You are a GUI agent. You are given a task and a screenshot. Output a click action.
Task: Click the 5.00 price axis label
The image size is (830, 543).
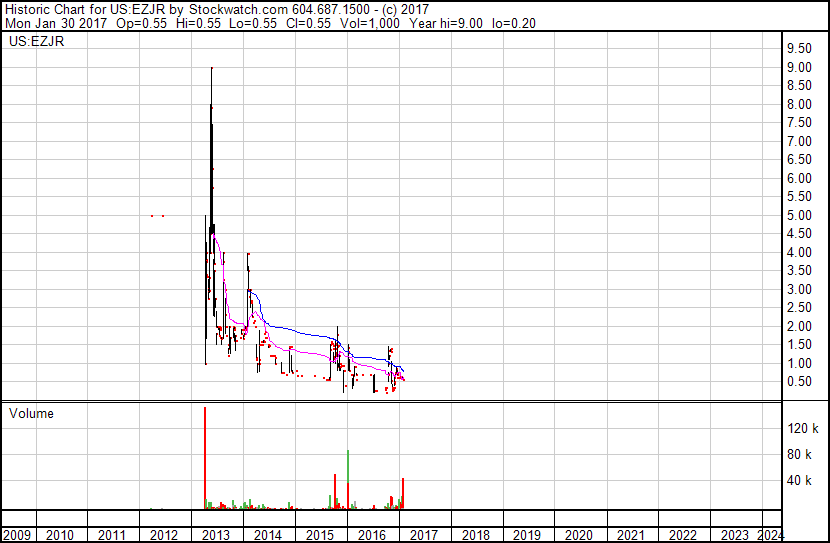click(799, 215)
